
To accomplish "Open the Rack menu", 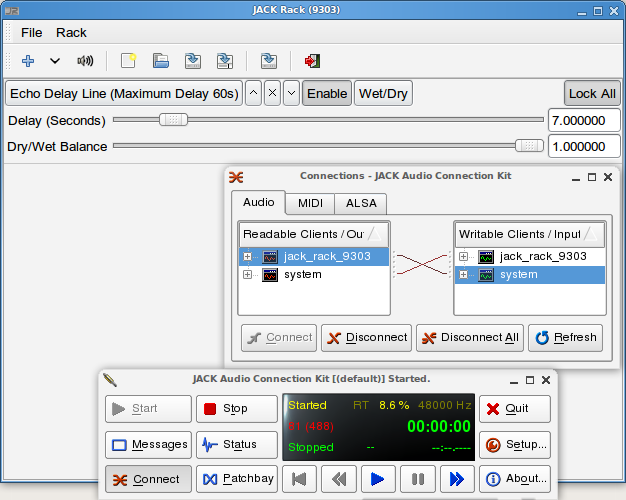I will tap(71, 33).
